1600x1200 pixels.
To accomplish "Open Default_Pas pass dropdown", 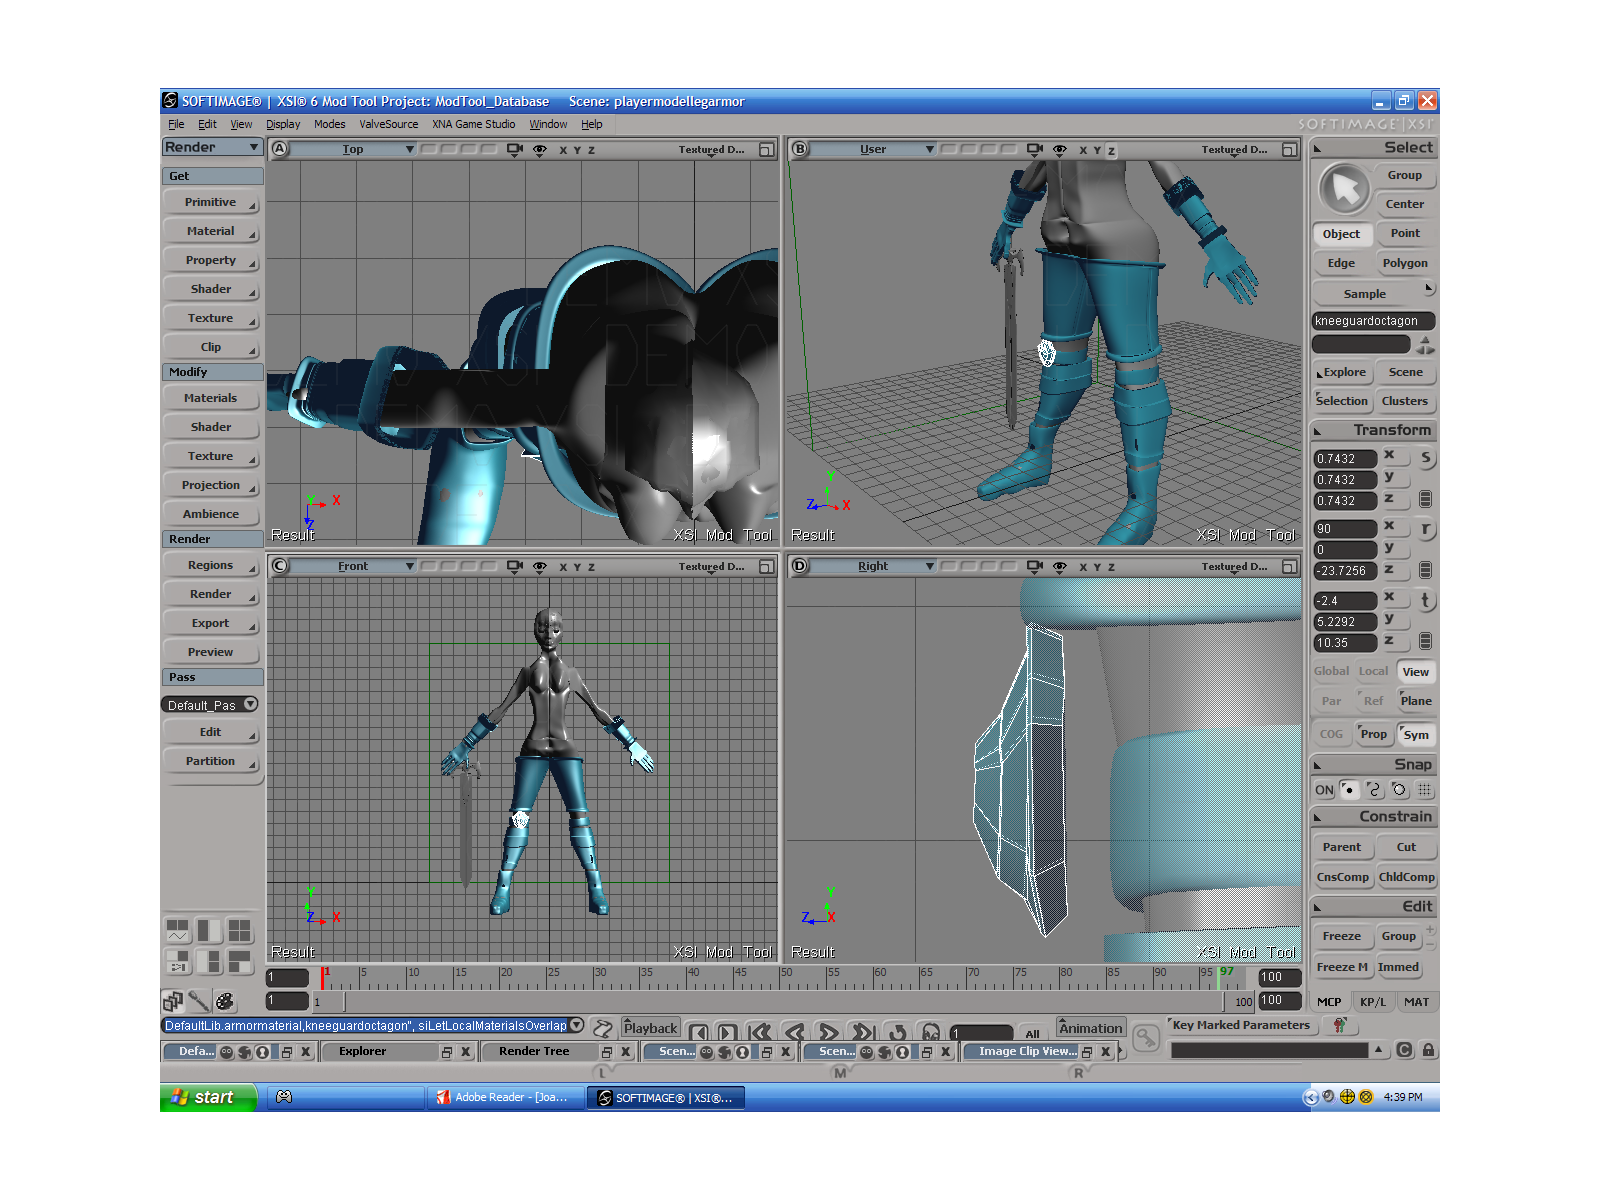I will click(x=210, y=705).
